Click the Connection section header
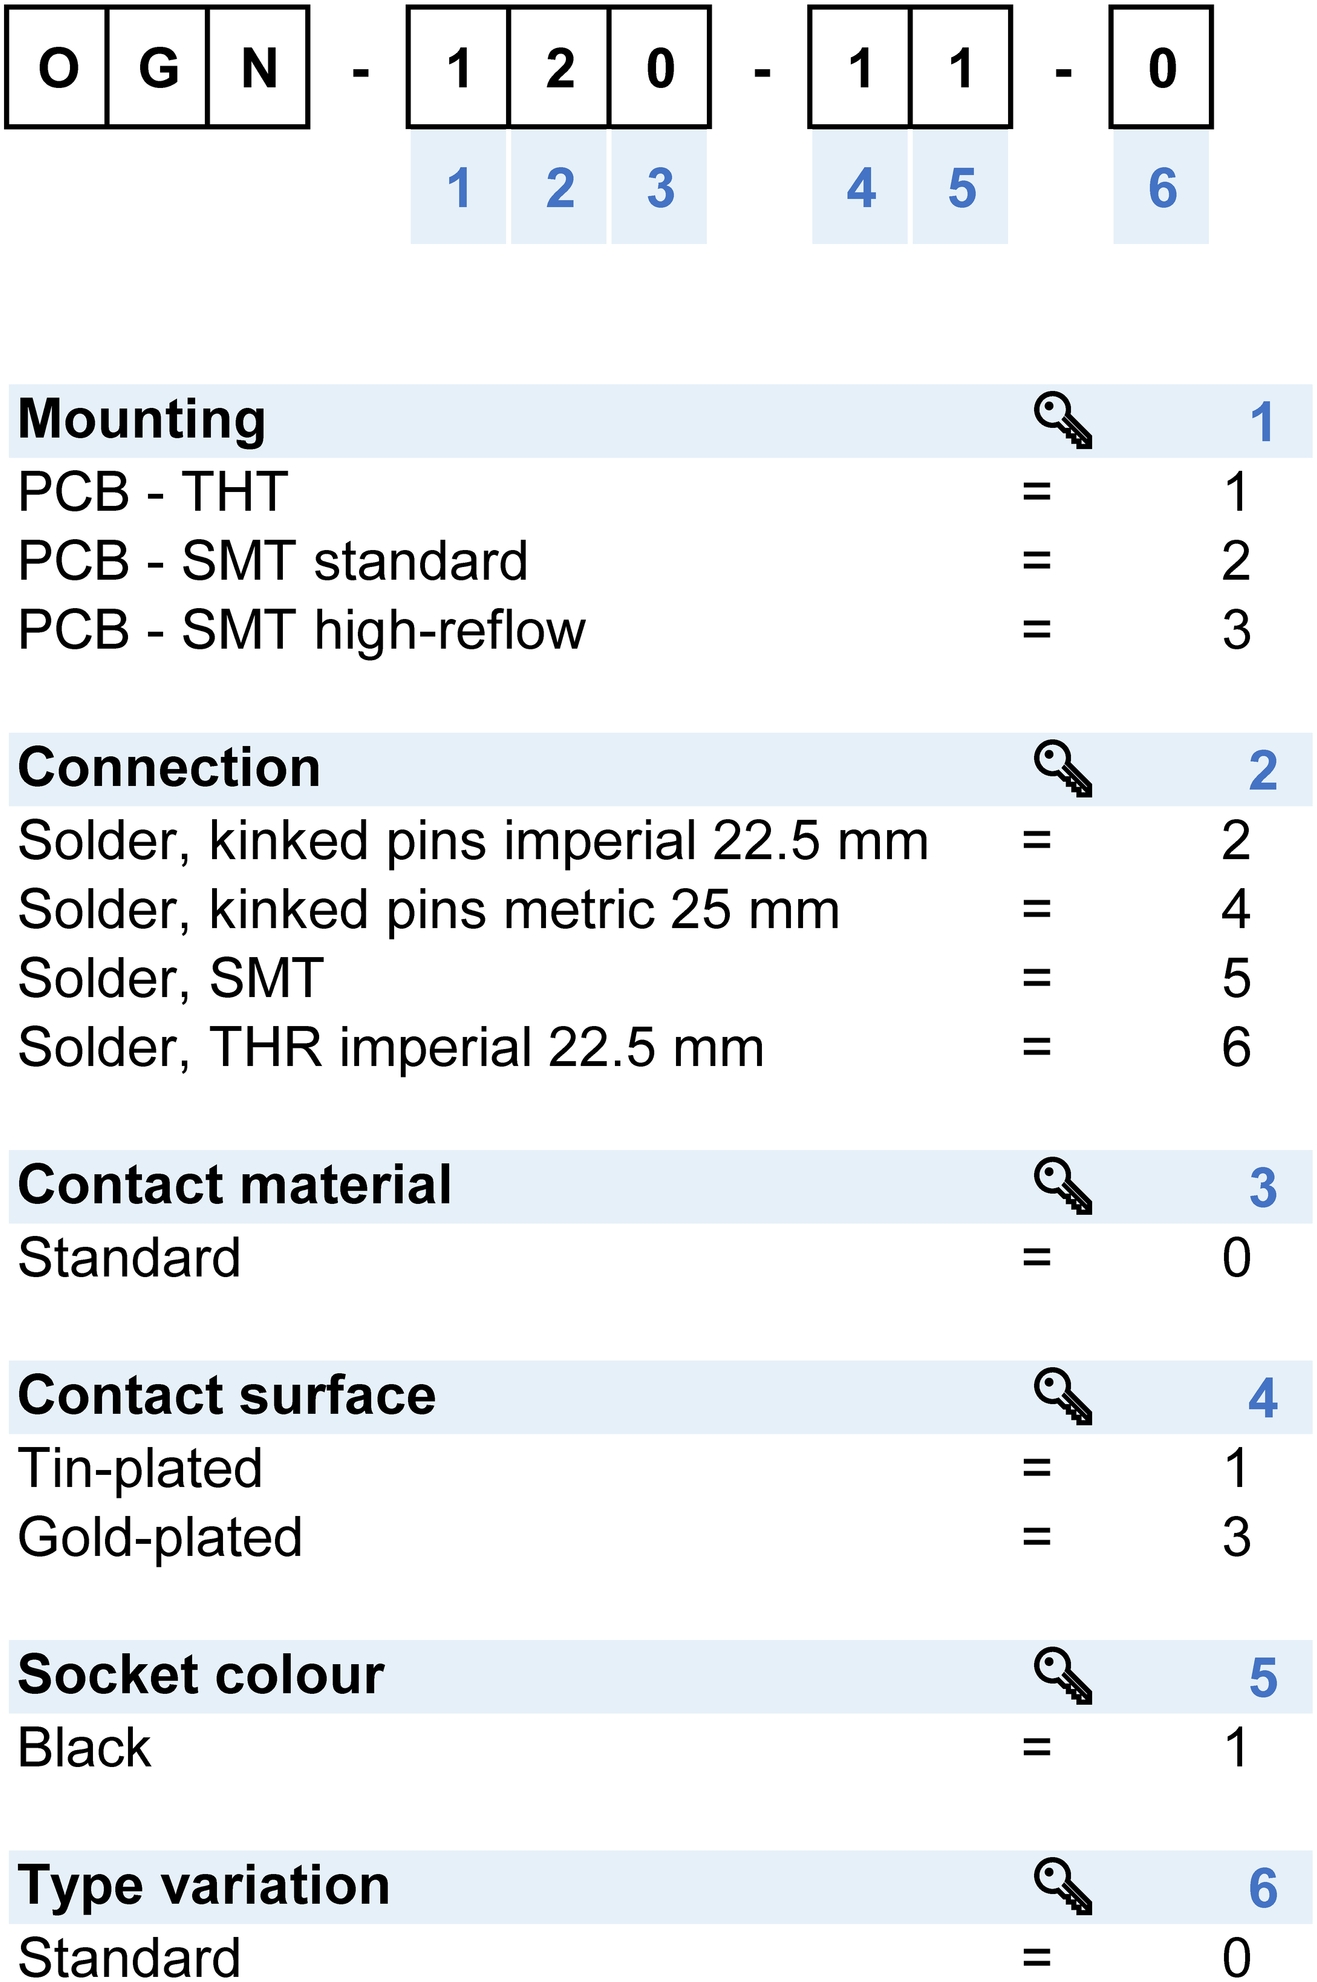Screen dimensions: 1317x1982 tap(659, 769)
